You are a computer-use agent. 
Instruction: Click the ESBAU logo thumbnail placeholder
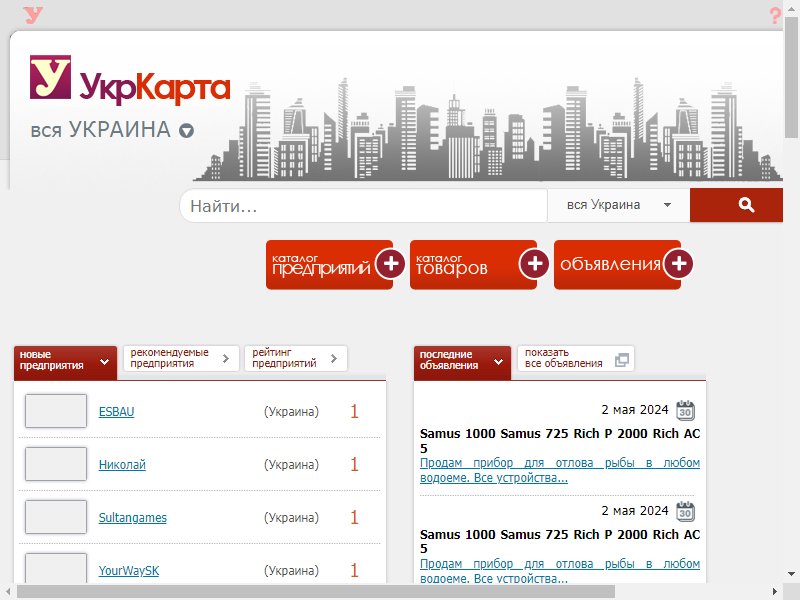[56, 411]
